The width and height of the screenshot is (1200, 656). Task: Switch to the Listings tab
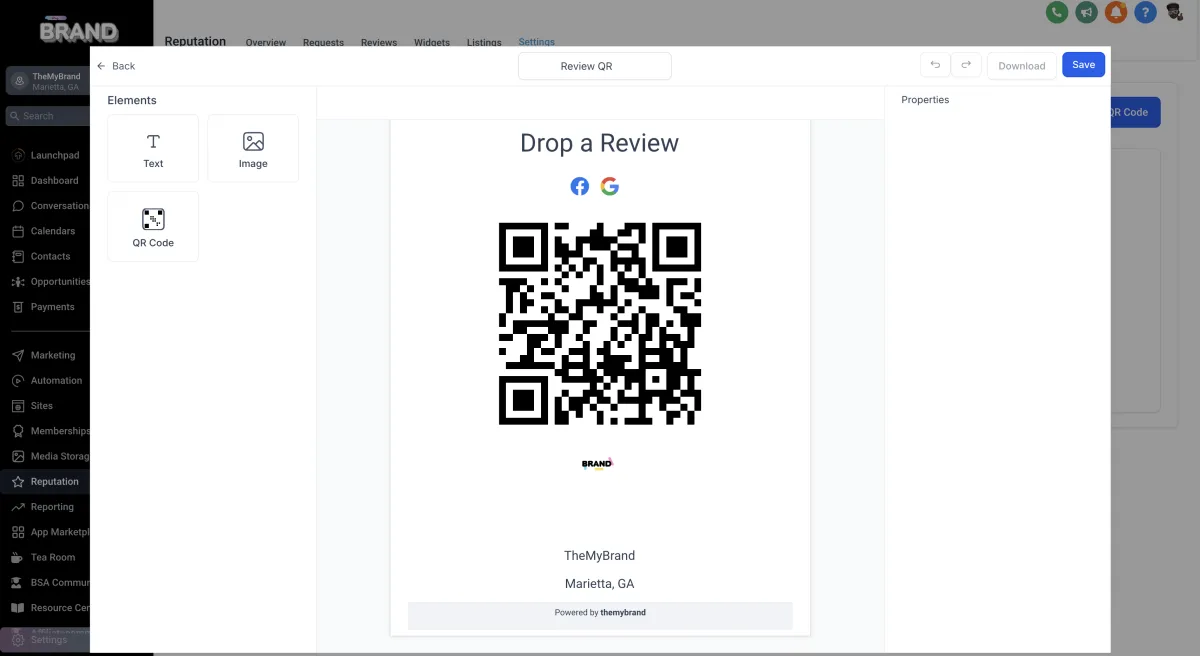[484, 43]
